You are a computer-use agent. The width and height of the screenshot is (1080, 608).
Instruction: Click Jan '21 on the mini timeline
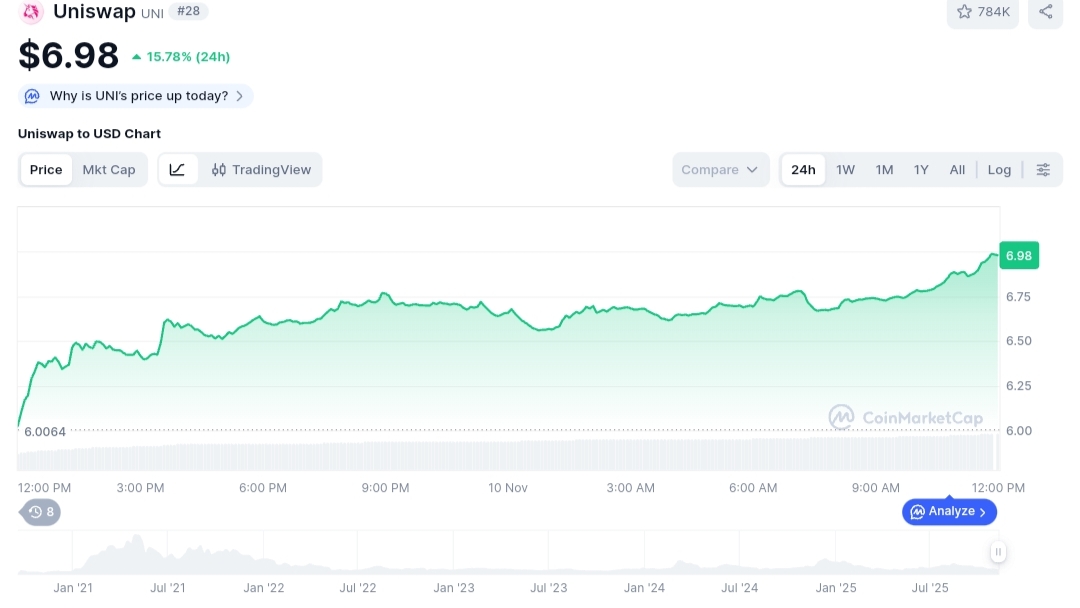click(73, 587)
